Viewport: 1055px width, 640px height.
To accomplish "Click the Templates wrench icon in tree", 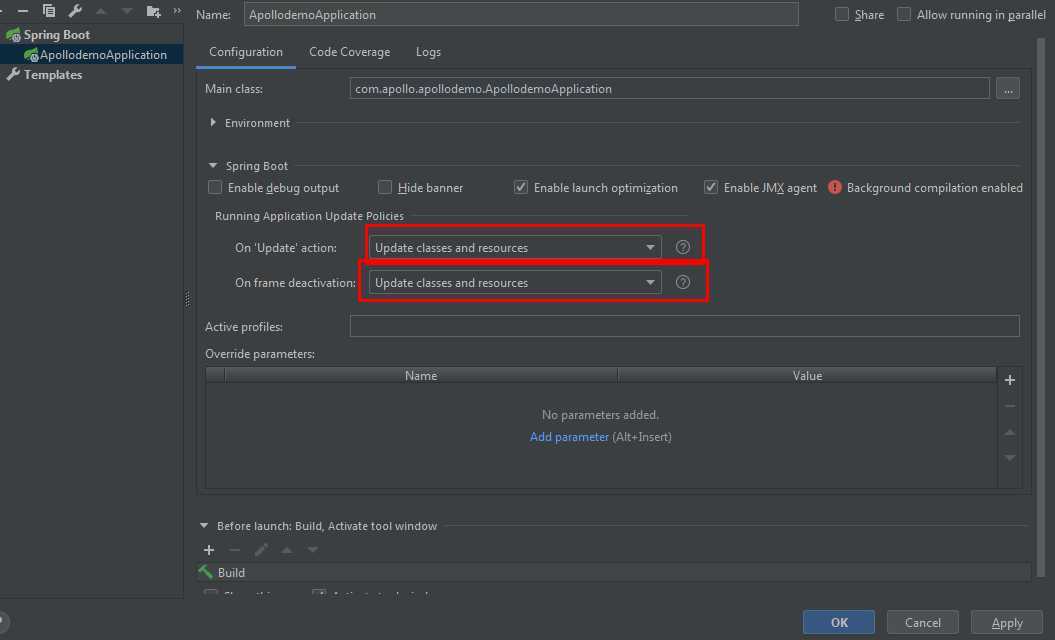I will tap(13, 75).
